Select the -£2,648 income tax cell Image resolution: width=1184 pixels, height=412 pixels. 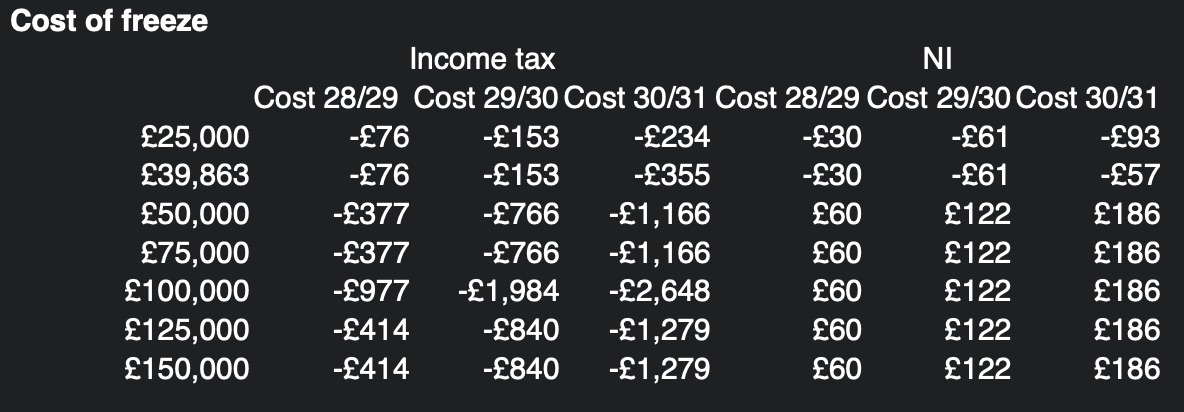(x=658, y=291)
